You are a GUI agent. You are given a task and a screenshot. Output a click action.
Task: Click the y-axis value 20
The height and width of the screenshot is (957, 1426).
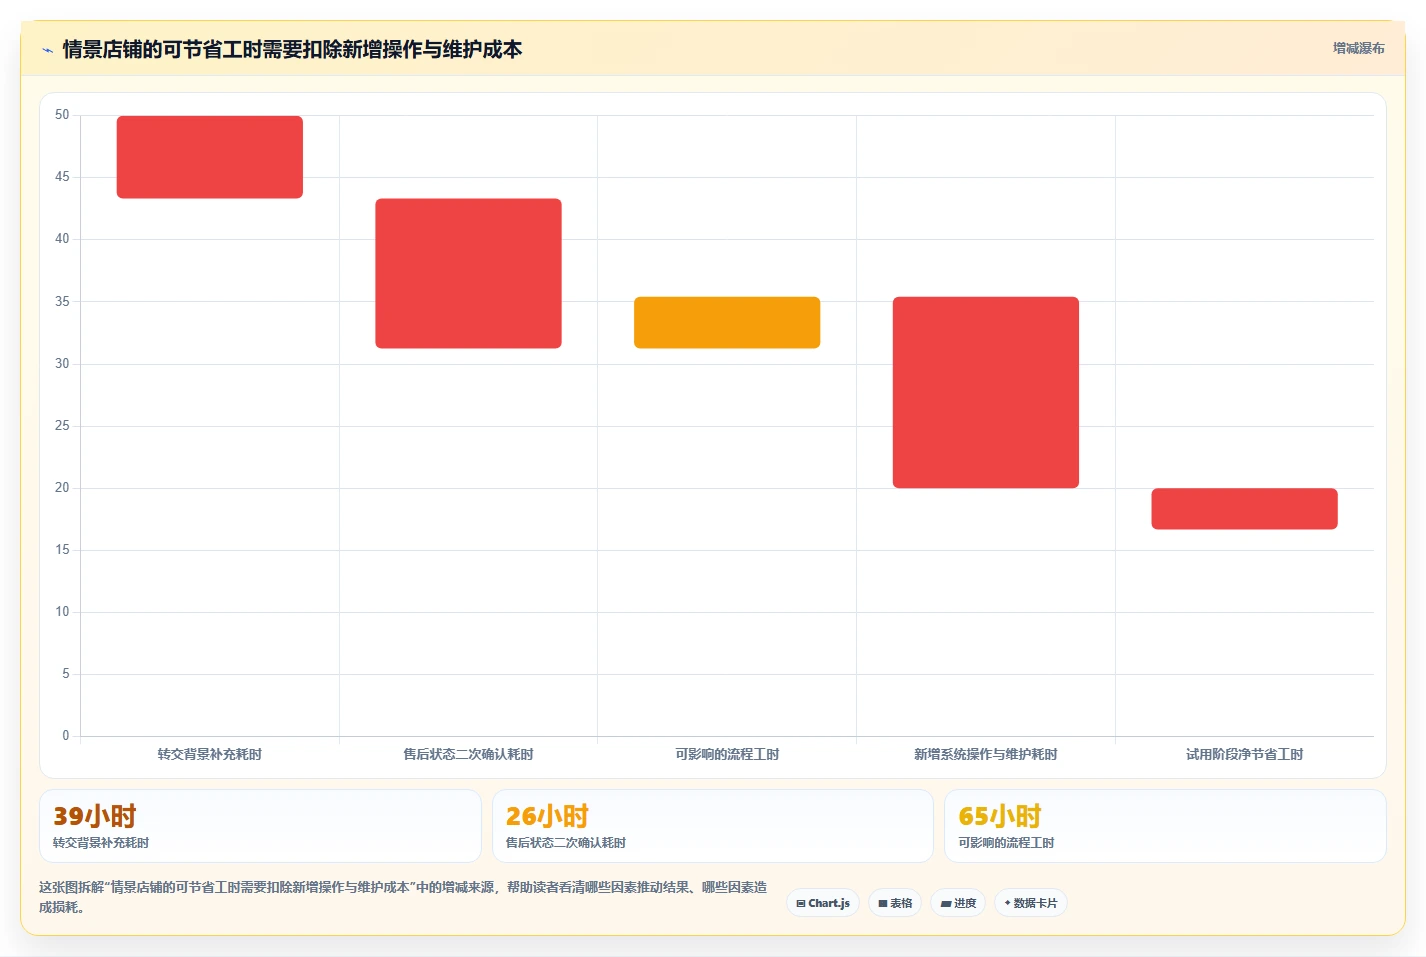tap(62, 488)
